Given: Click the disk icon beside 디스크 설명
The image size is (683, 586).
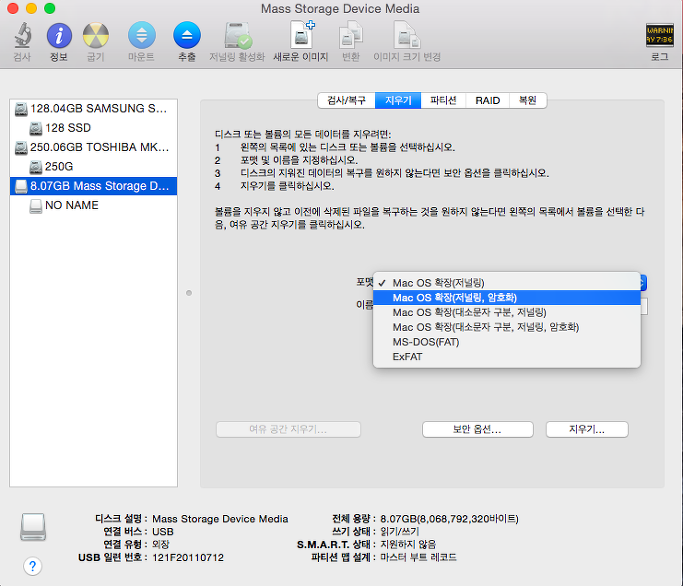Looking at the screenshot, I should 33,527.
